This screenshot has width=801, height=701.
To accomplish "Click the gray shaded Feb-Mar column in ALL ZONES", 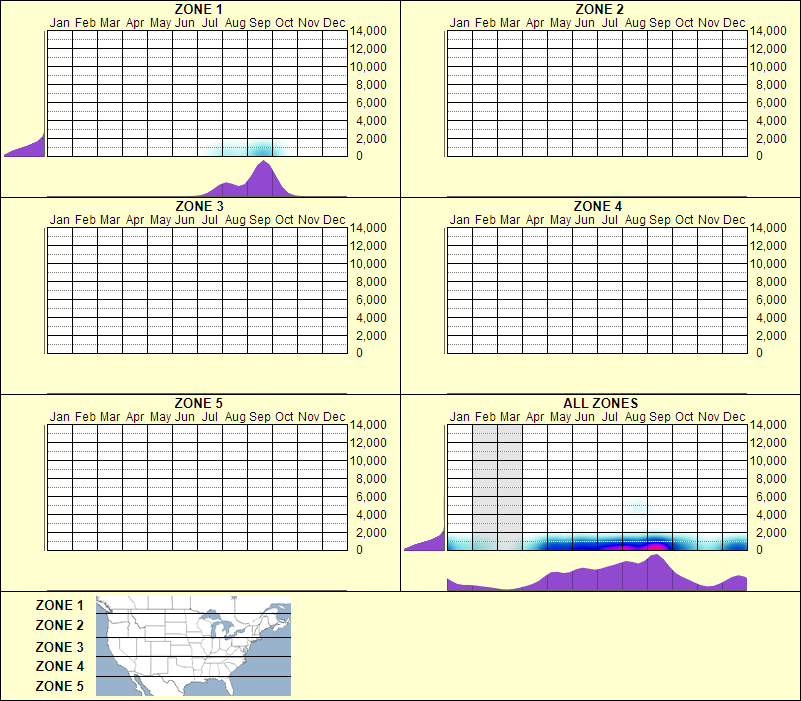I will (496, 480).
